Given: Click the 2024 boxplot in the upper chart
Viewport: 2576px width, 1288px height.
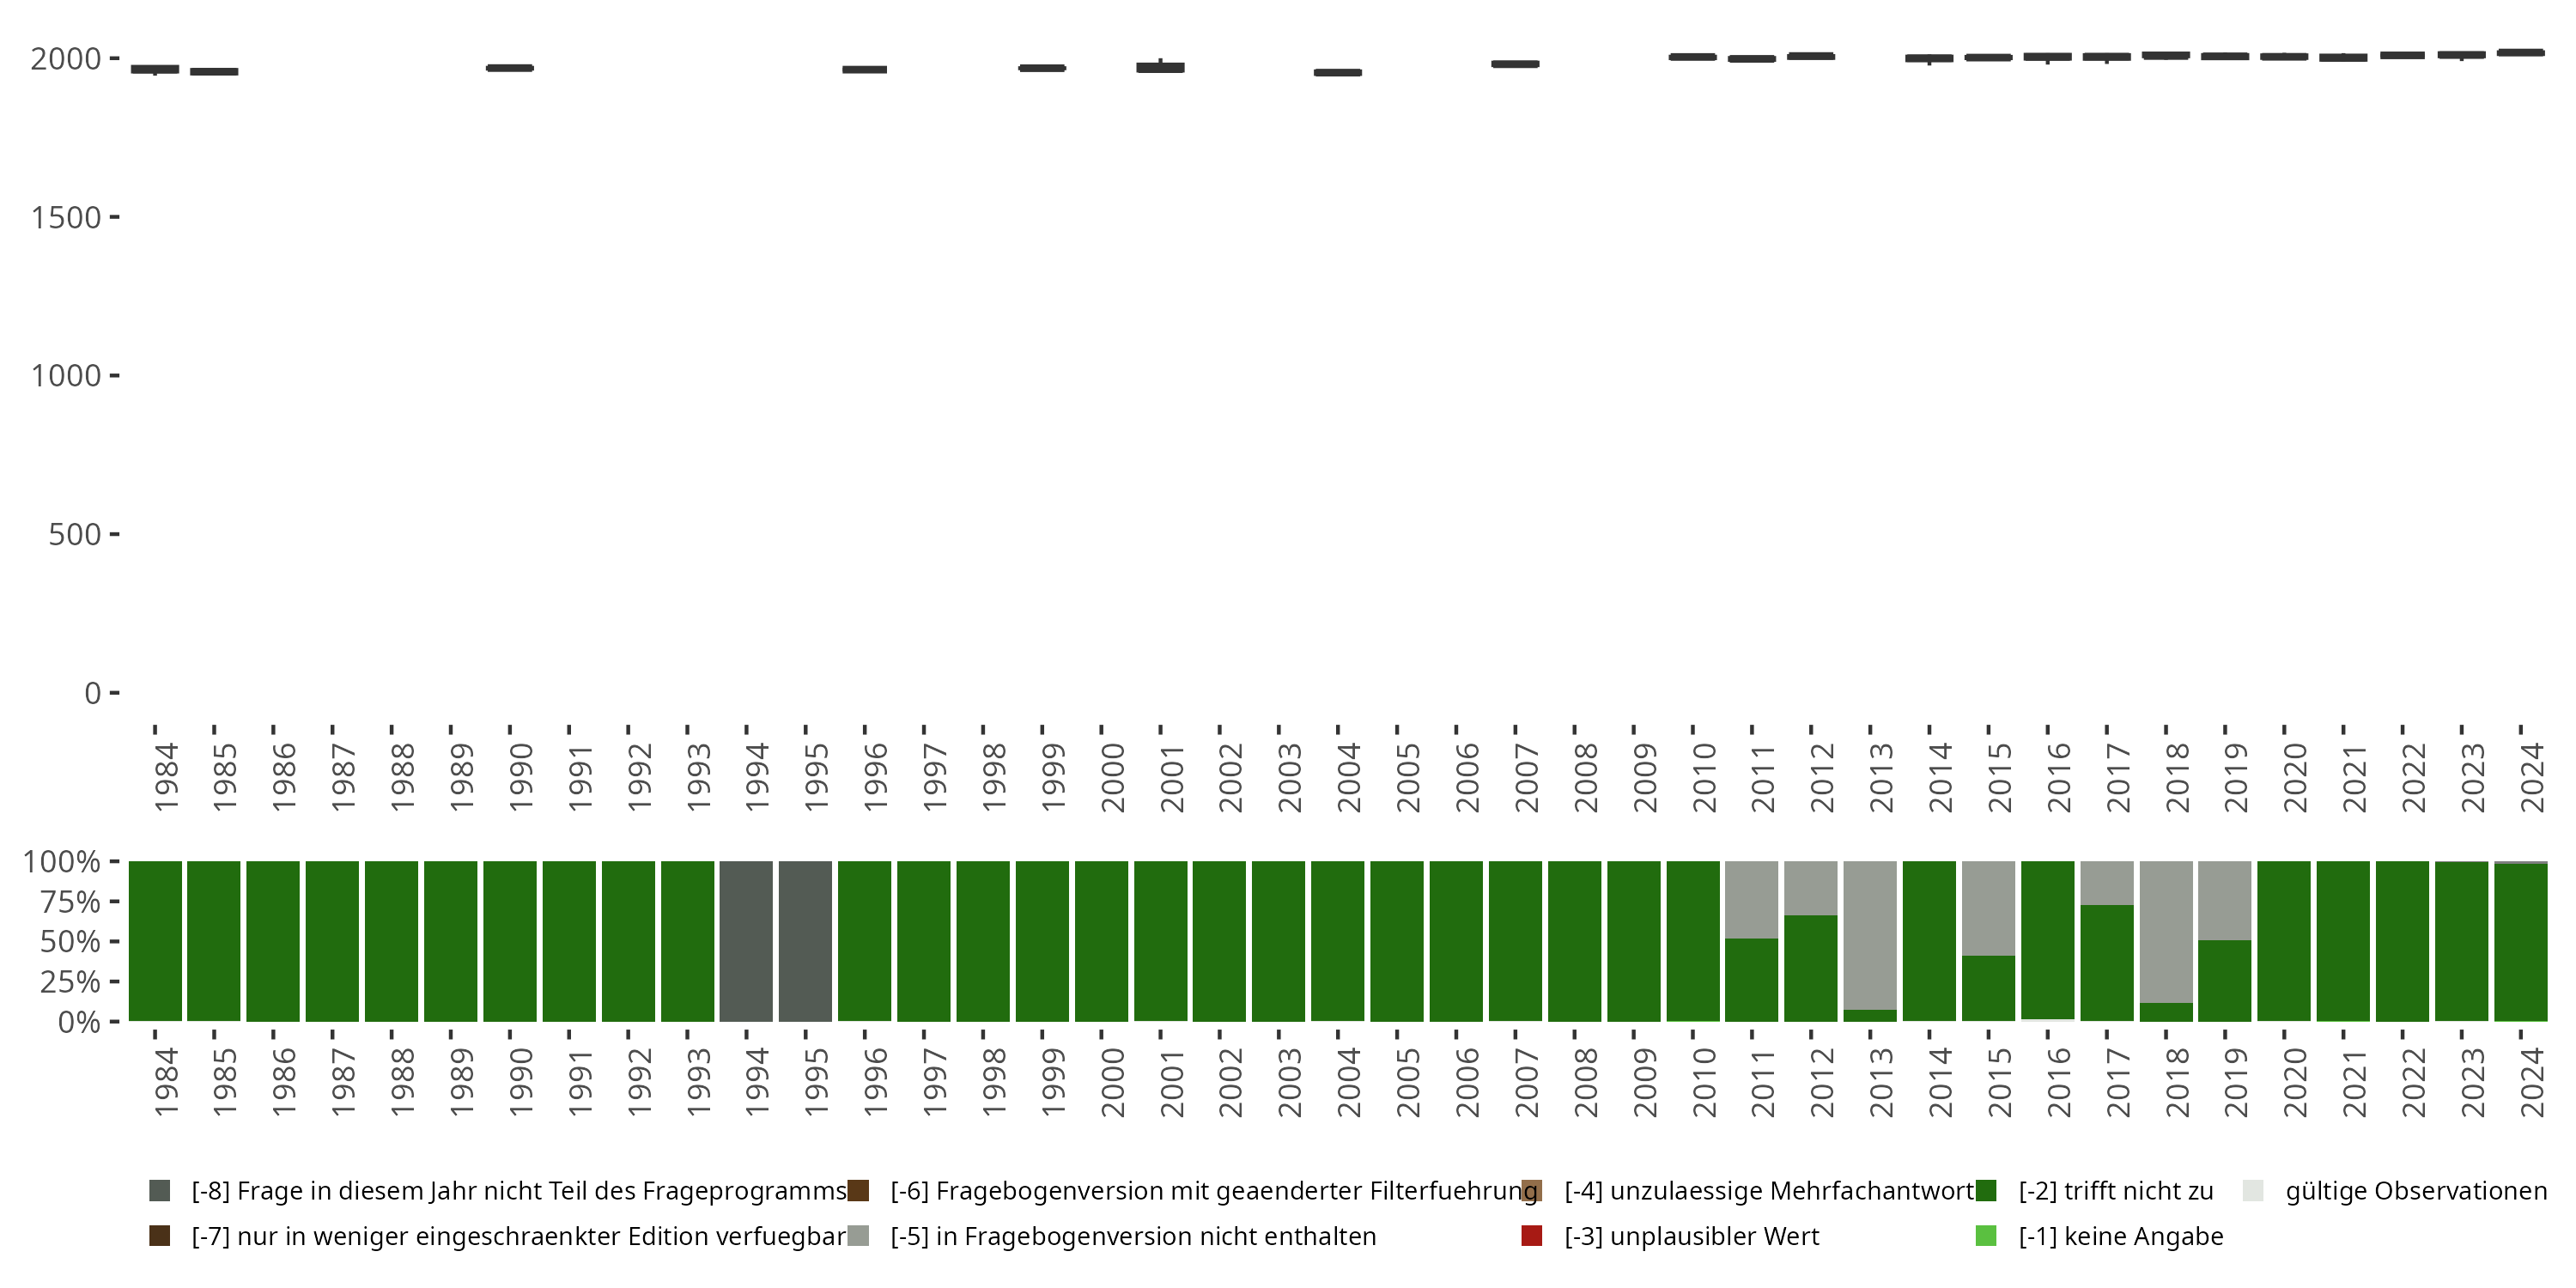Looking at the screenshot, I should click(2520, 52).
